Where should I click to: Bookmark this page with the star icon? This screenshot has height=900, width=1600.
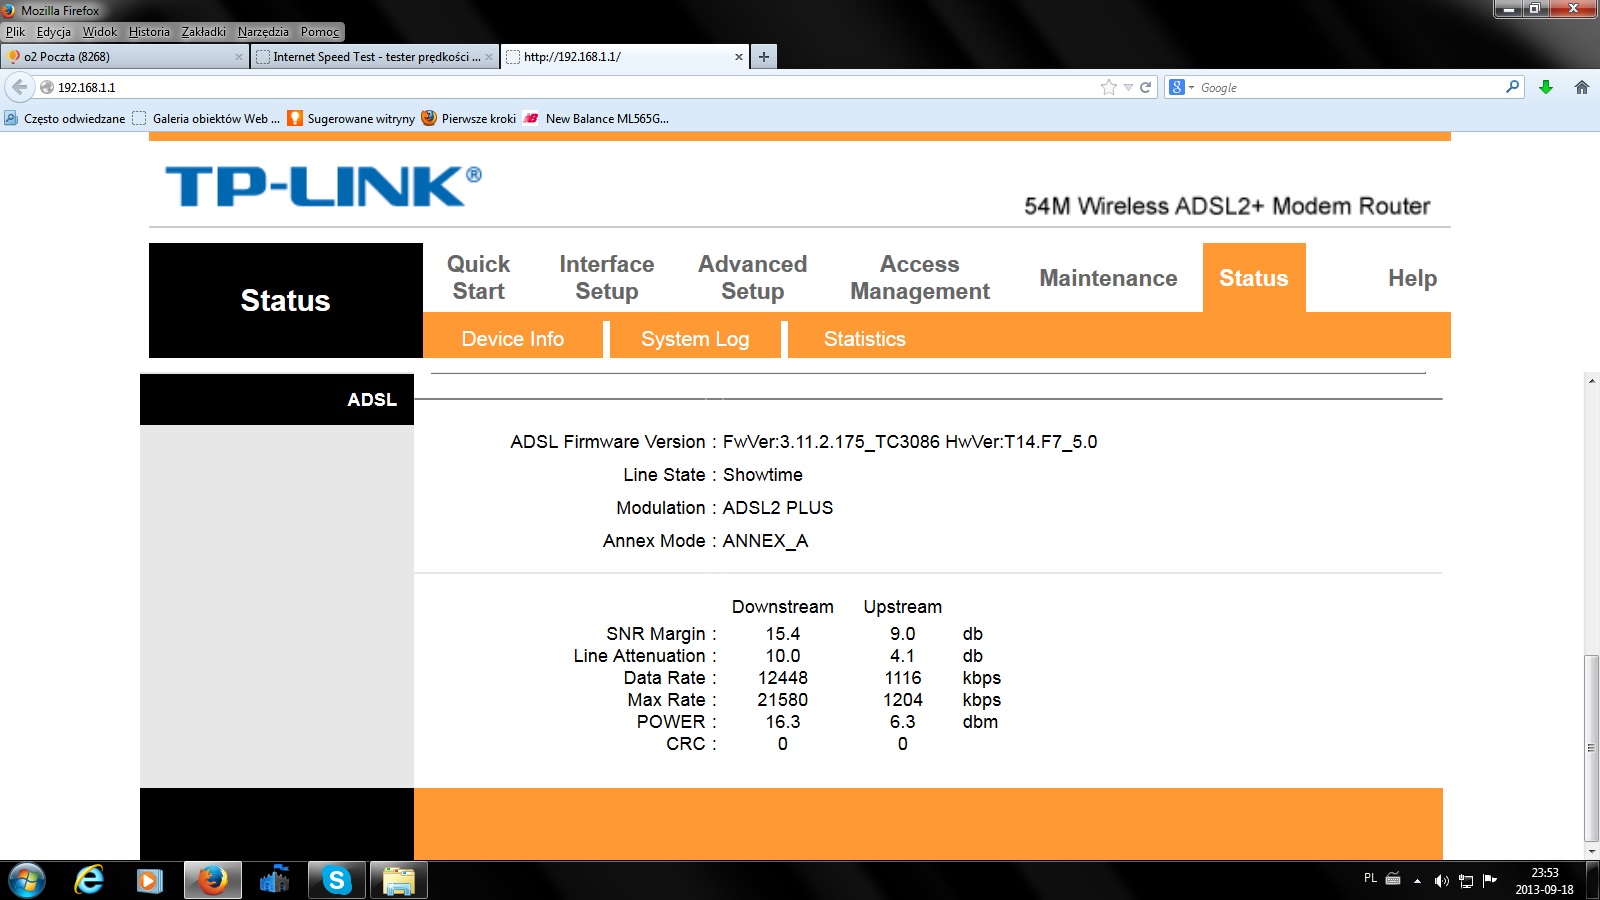(x=1108, y=87)
